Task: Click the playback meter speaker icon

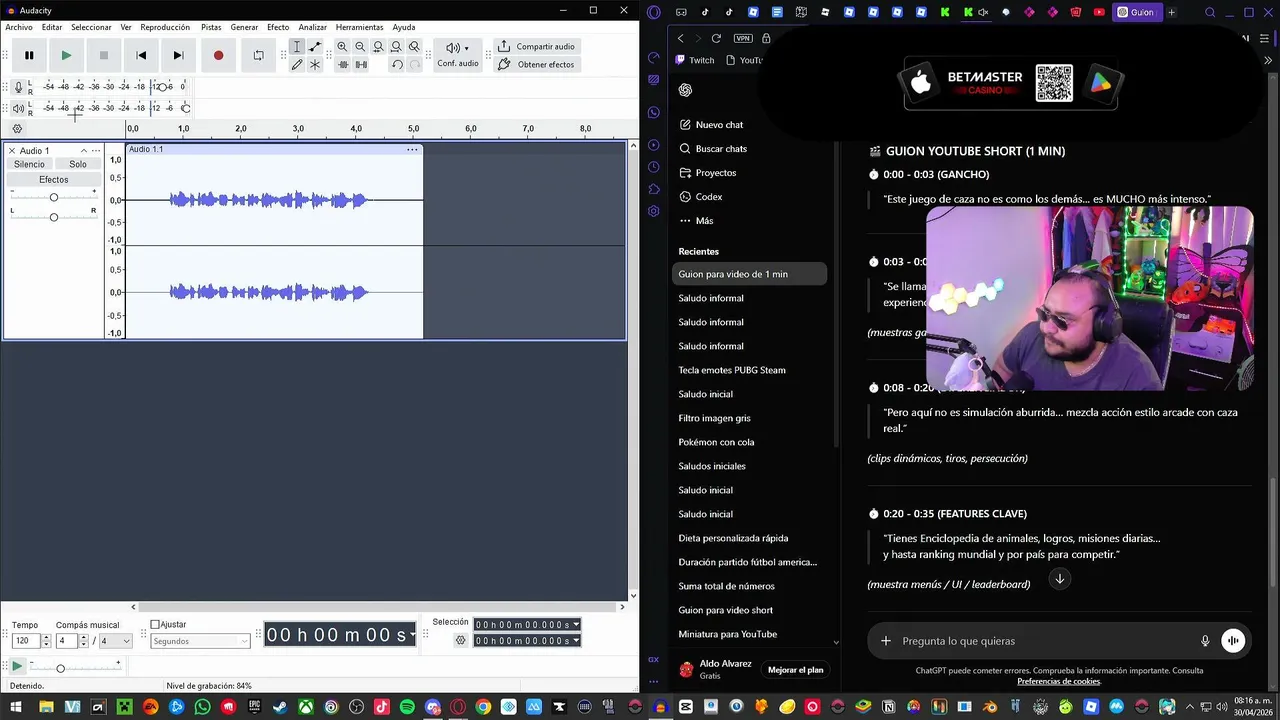Action: pyautogui.click(x=18, y=108)
